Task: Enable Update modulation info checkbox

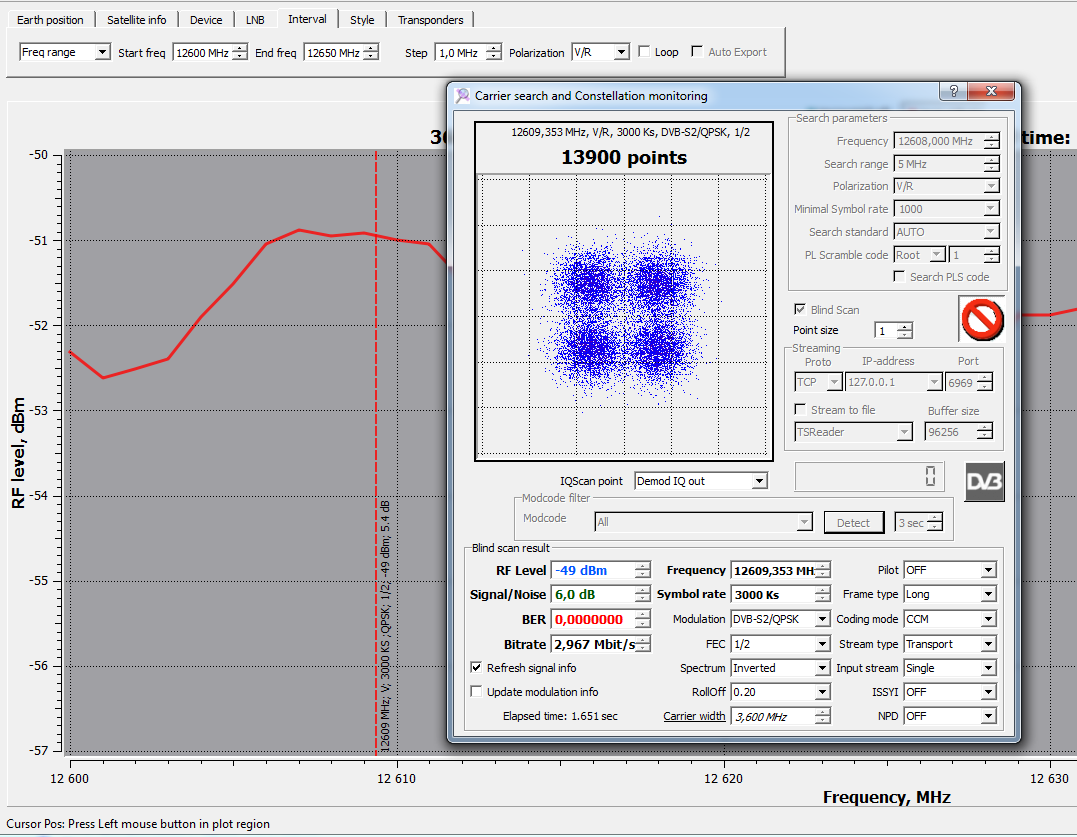Action: pos(476,691)
